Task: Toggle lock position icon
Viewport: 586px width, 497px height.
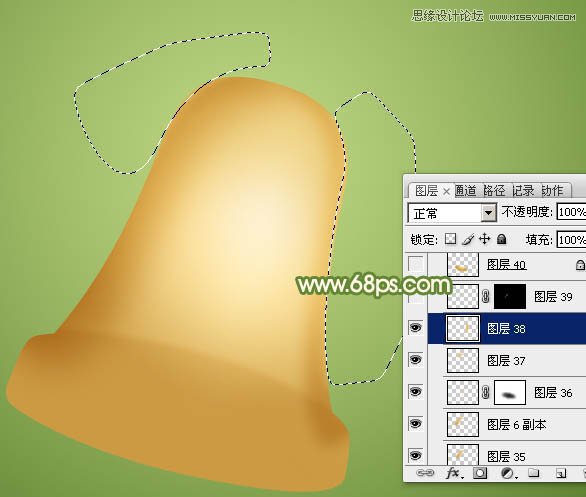Action: coord(485,239)
